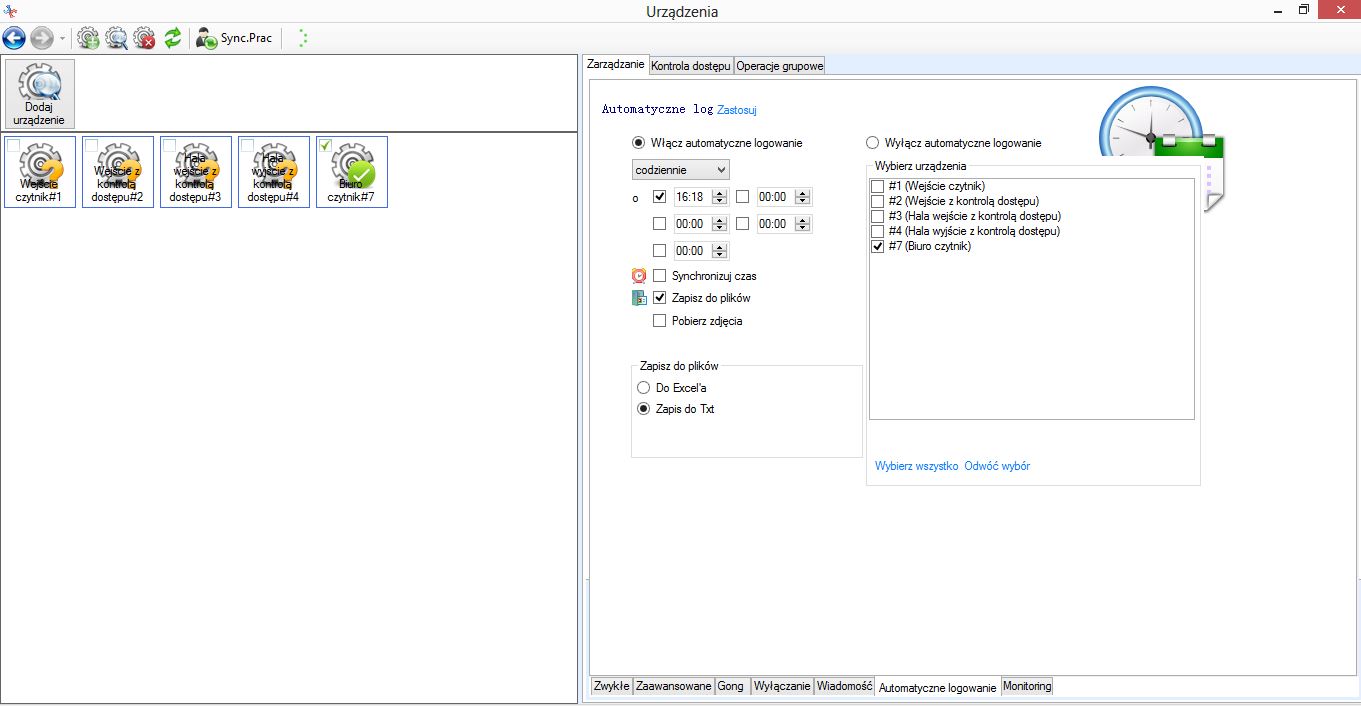This screenshot has width=1361, height=706.
Task: Select the Biuro czytnik#7 device tile
Action: point(352,172)
